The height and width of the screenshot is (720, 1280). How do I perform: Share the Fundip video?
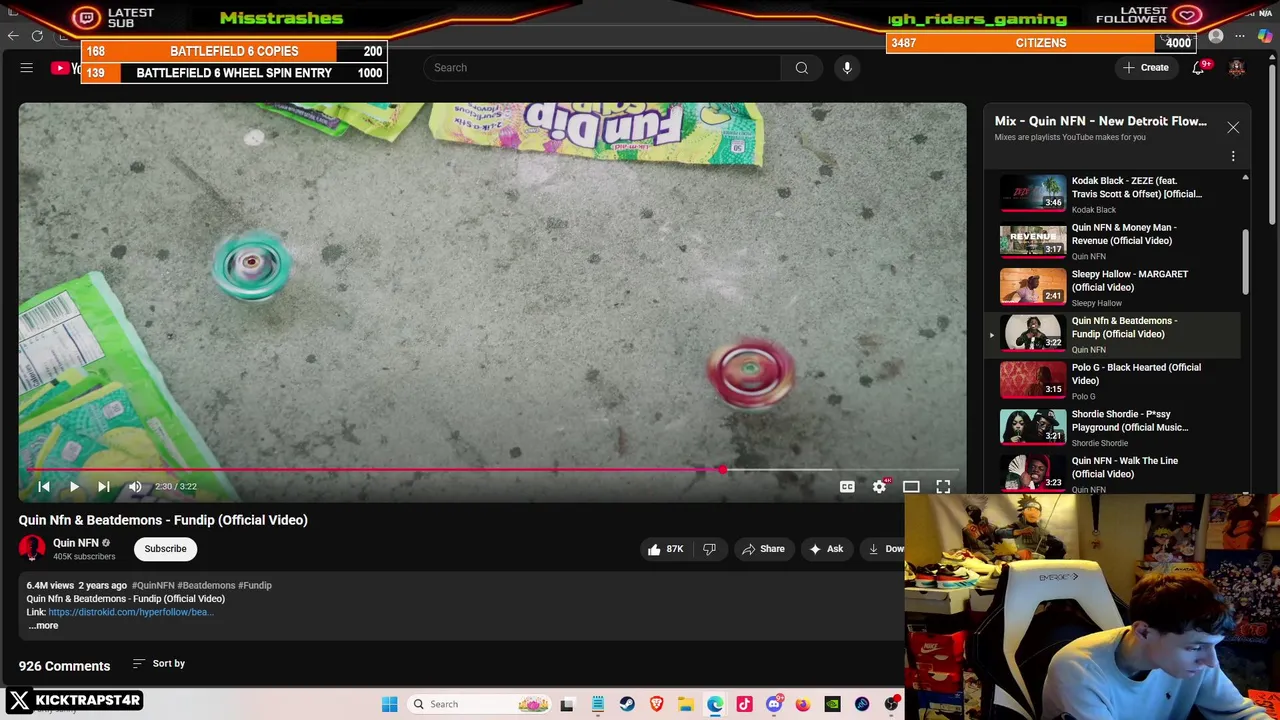762,549
